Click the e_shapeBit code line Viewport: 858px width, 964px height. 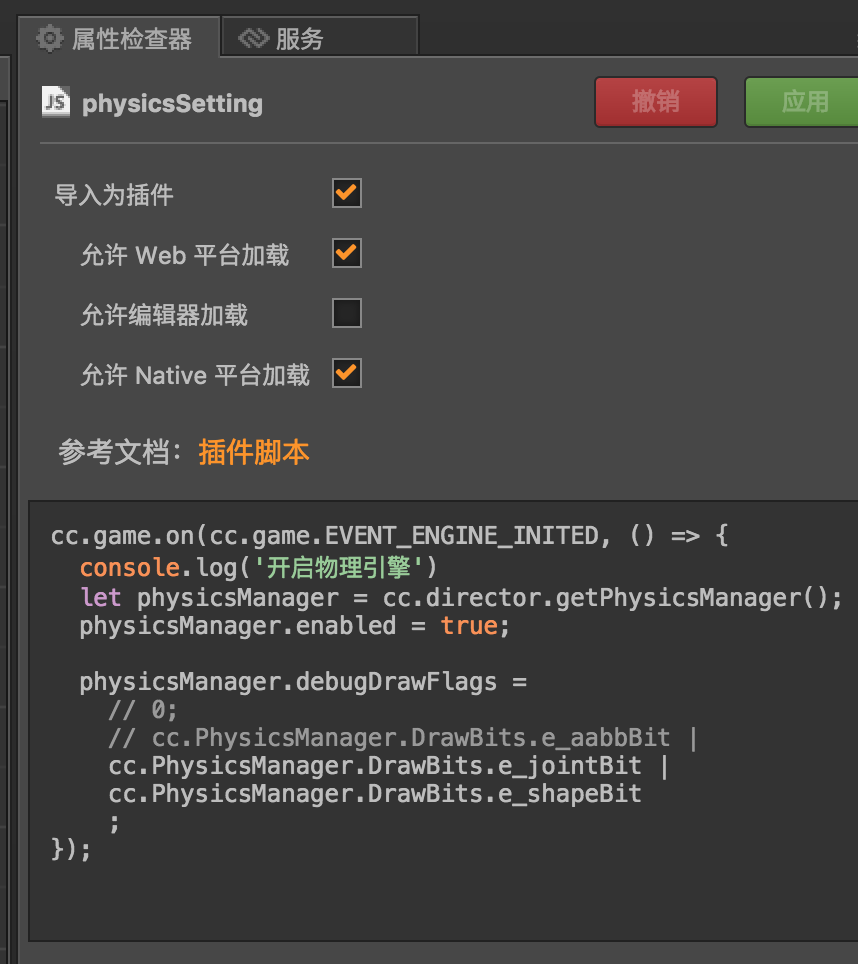point(375,794)
